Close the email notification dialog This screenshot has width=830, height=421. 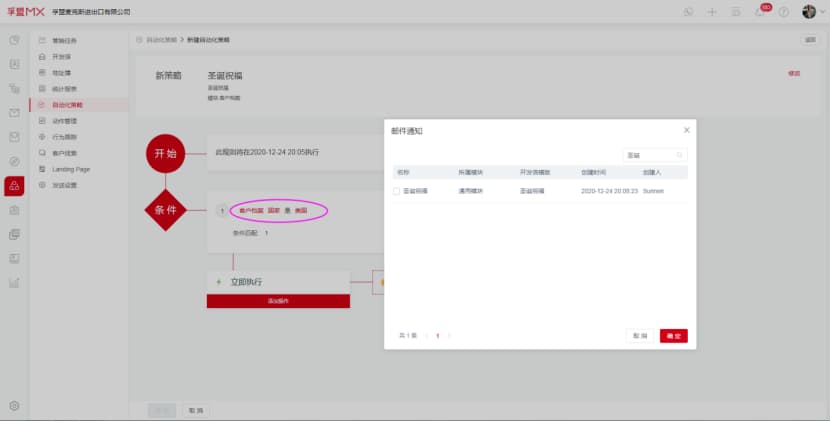coord(686,130)
